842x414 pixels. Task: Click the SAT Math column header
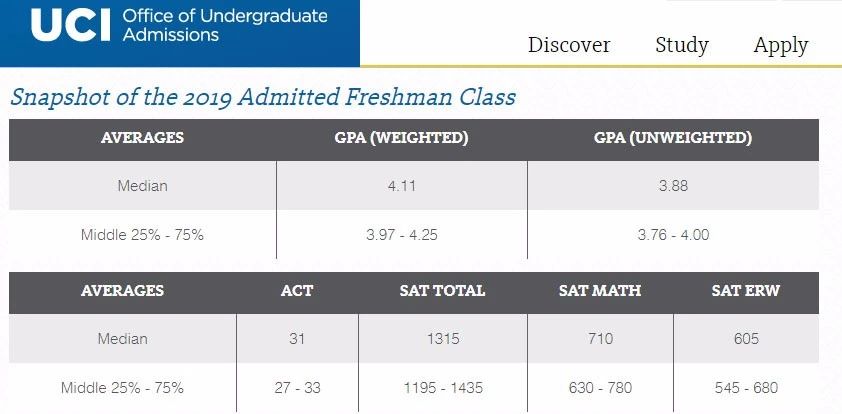click(600, 291)
